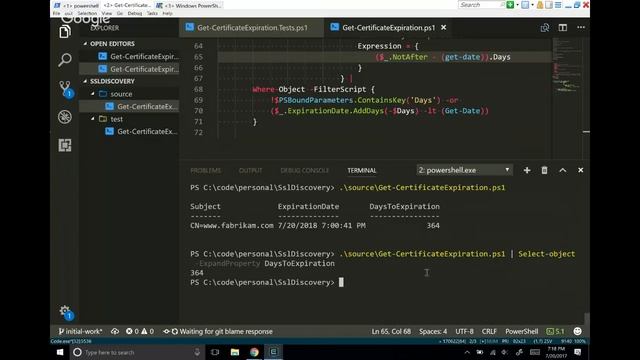Click Ln 65, Col 68 in the status bar
Image resolution: width=640 pixels, height=360 pixels.
click(391, 331)
